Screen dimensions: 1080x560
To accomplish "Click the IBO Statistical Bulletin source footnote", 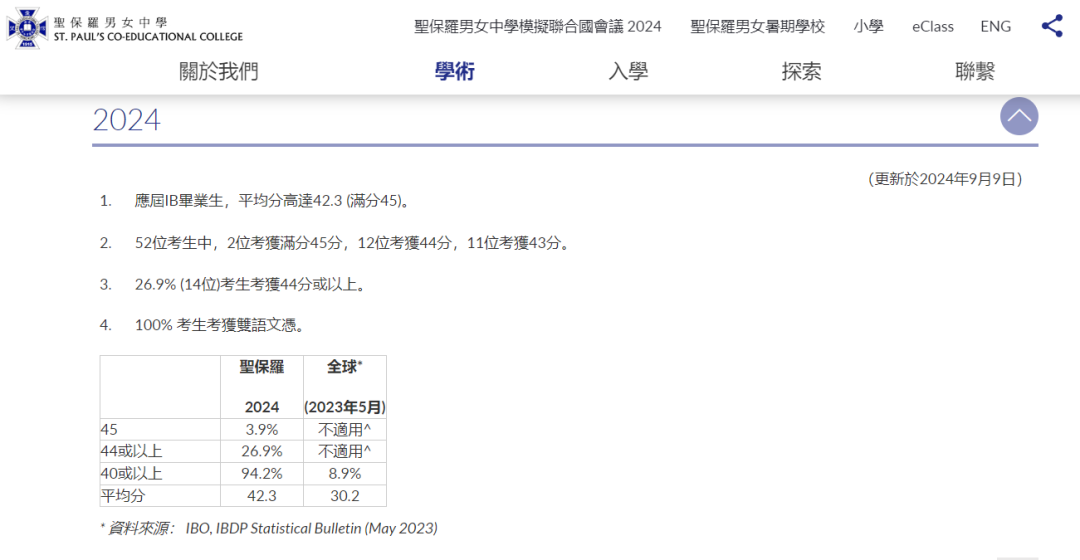I will [269, 528].
